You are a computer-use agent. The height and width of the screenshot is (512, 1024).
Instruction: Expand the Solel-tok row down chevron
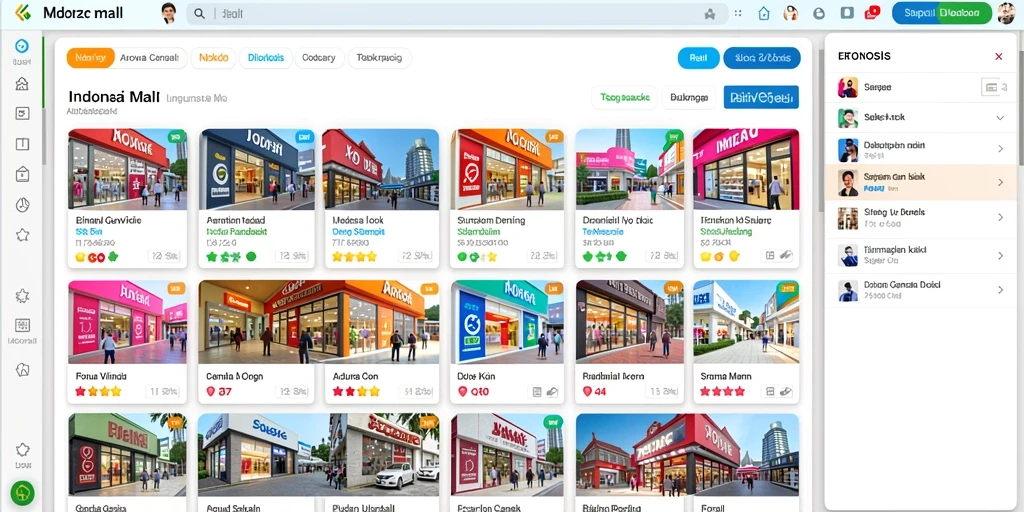(1000, 118)
